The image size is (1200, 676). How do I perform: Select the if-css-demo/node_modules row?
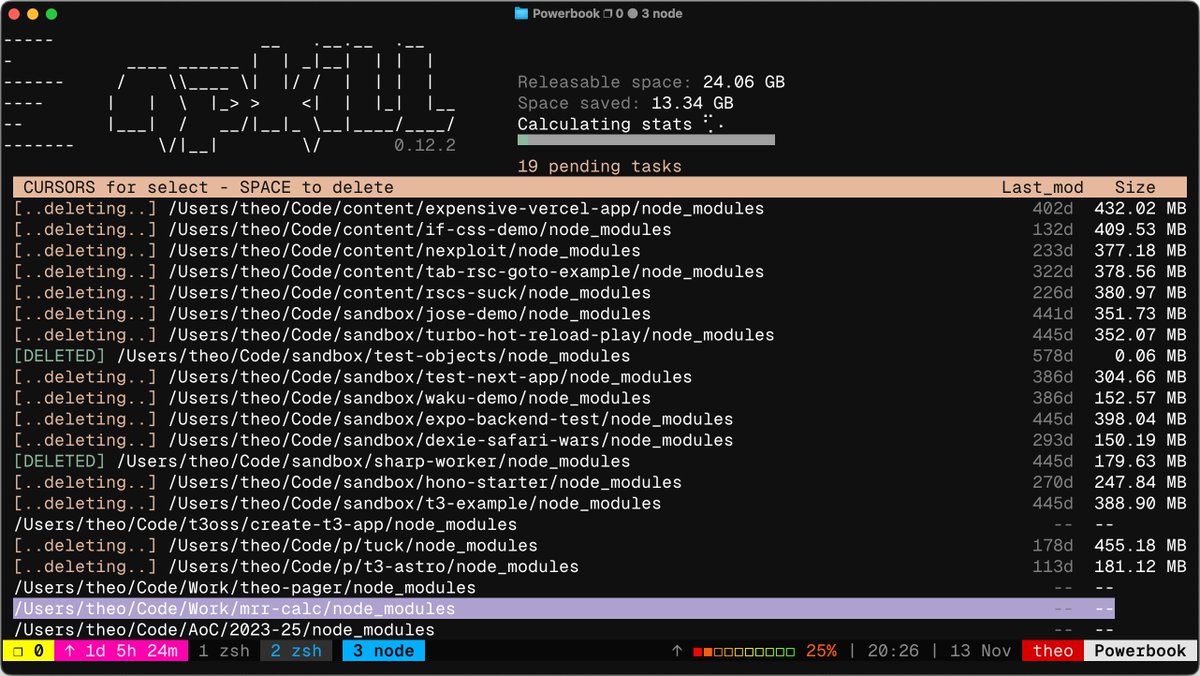coord(600,230)
